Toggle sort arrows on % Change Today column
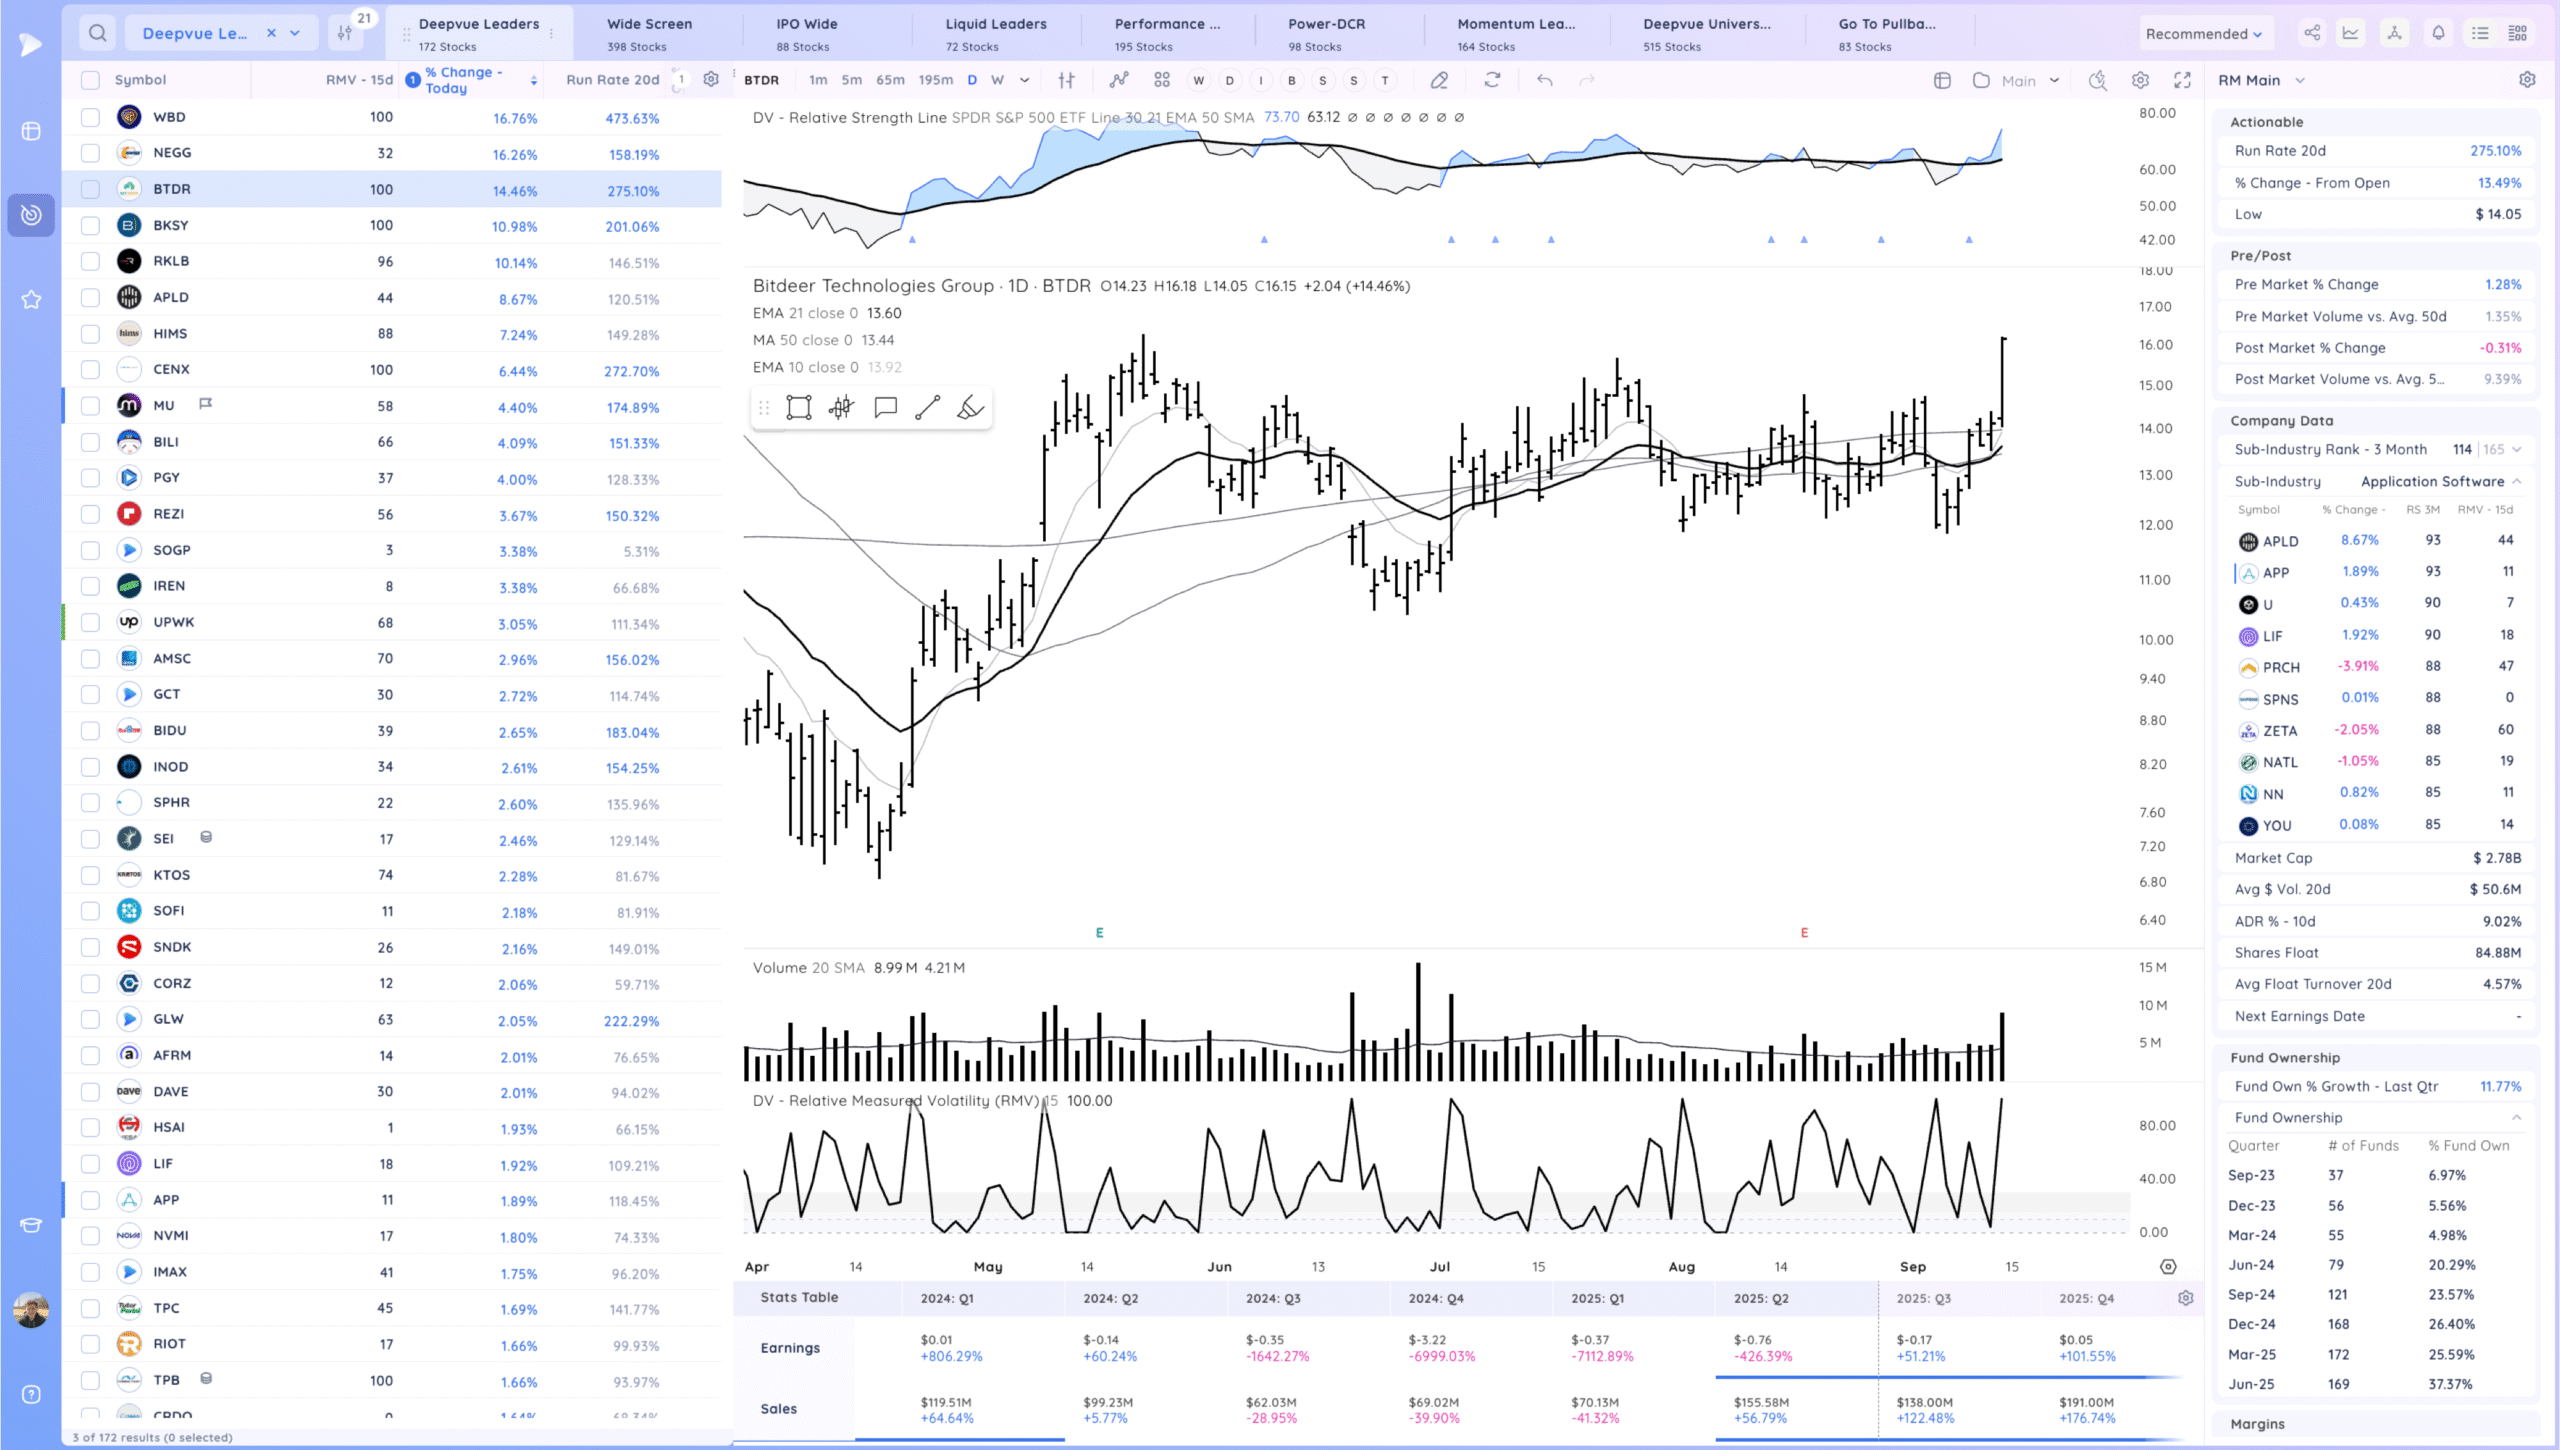The height and width of the screenshot is (1450, 2560). click(x=534, y=80)
